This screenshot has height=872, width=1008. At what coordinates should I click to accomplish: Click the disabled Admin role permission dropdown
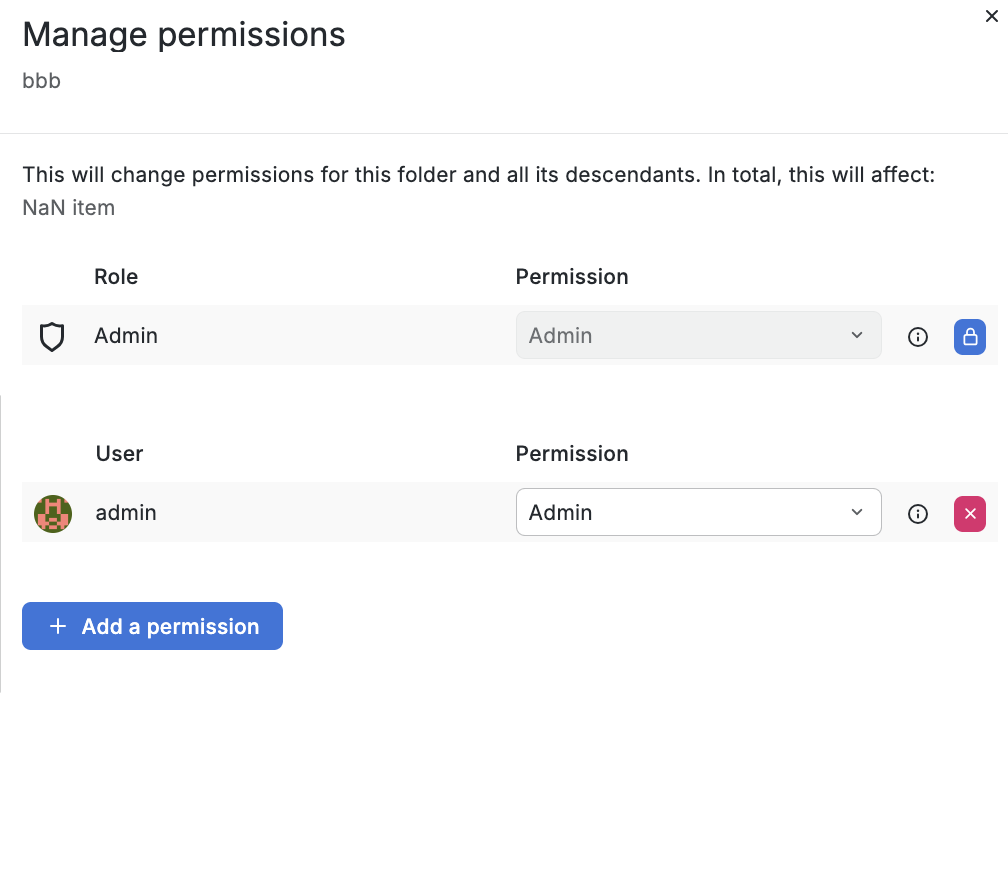698,335
